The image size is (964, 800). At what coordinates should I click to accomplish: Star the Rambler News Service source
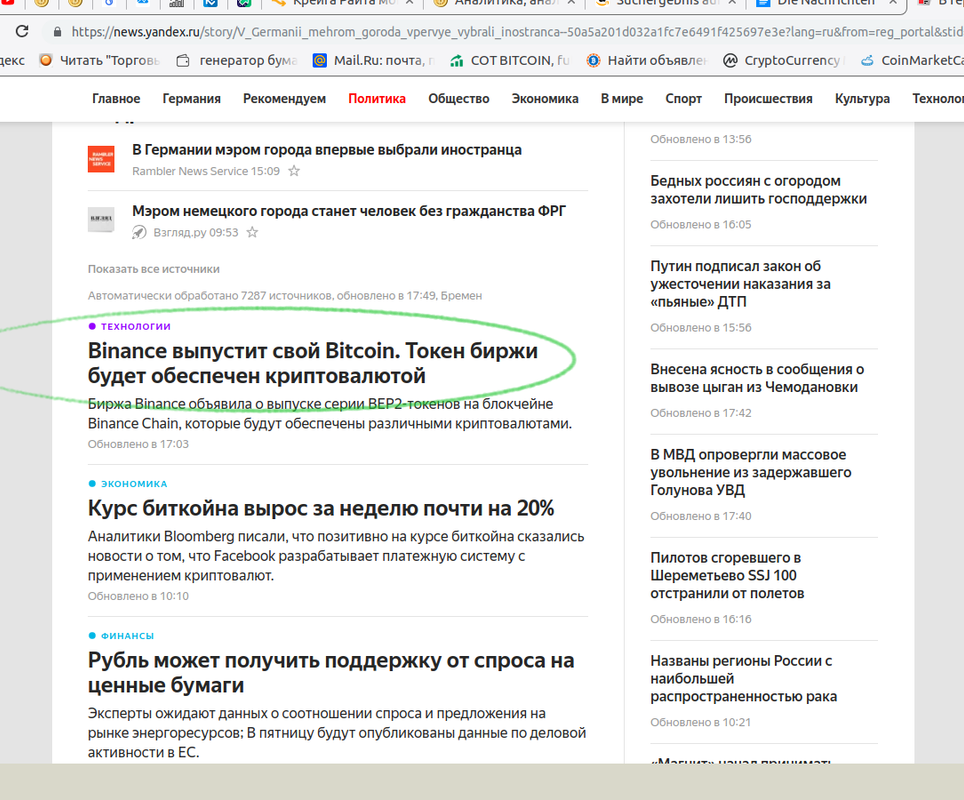294,171
